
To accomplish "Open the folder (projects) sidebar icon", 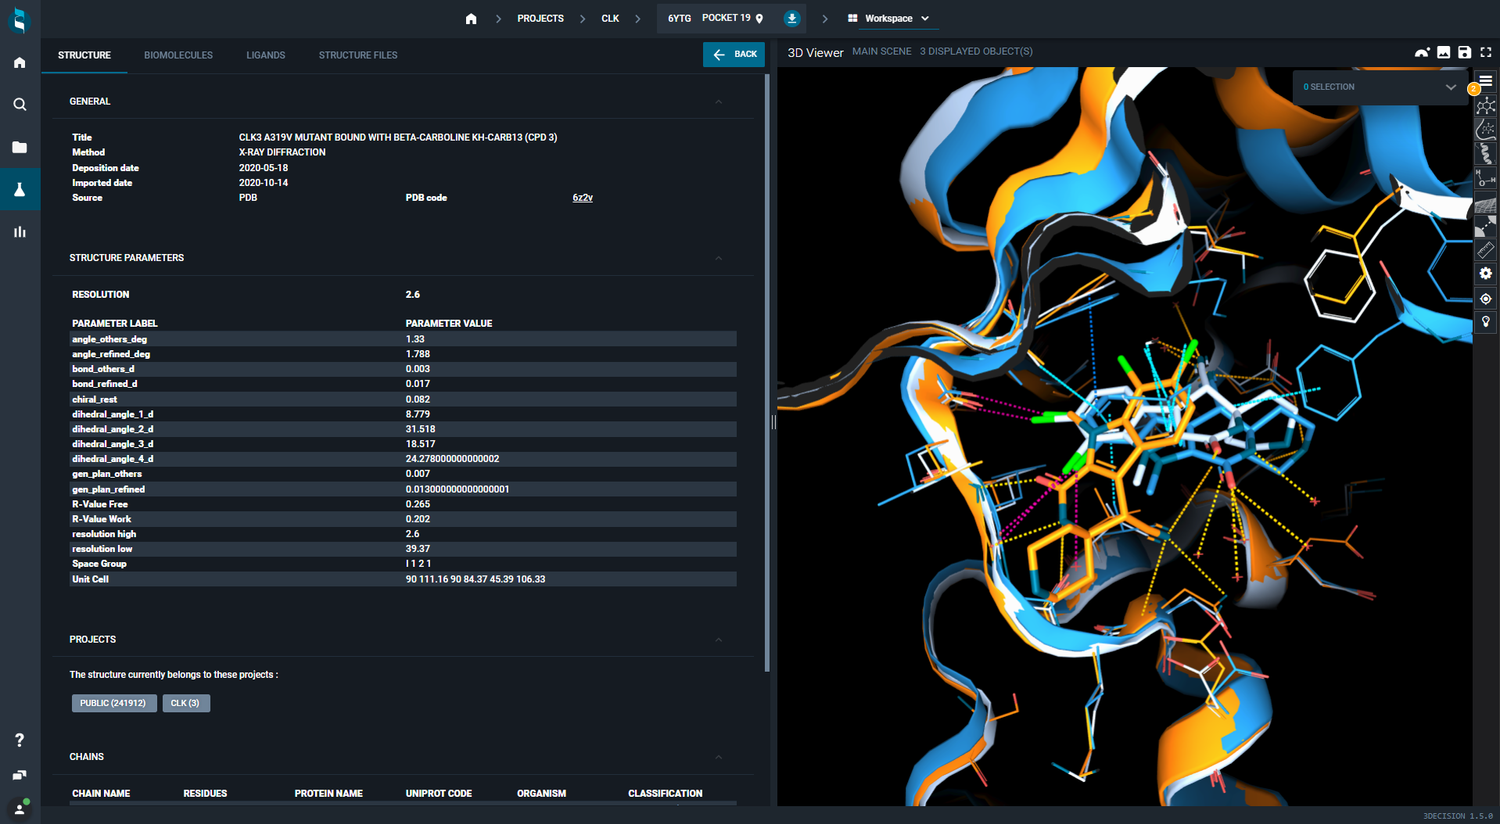I will coord(19,147).
